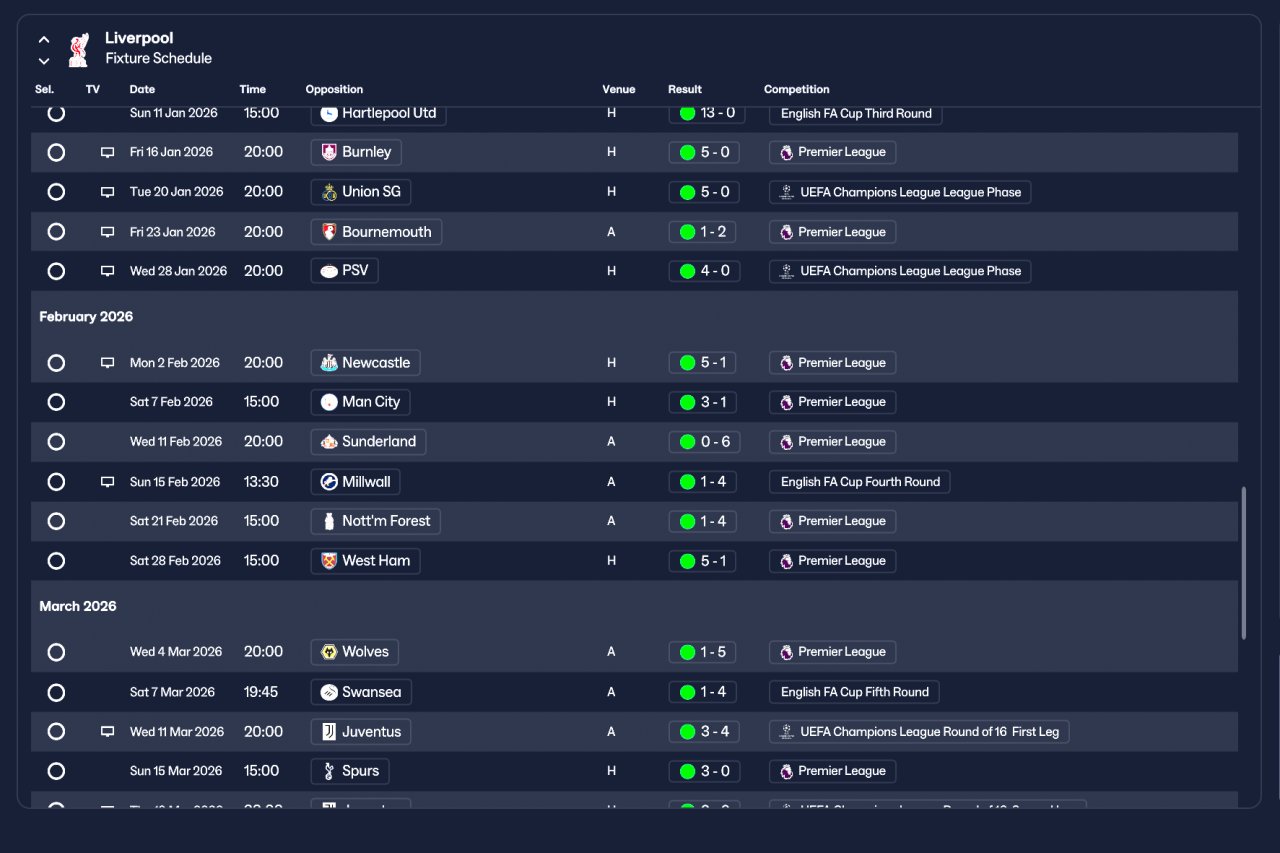Click the 13:30 kick-off time
1280x853 pixels.
click(x=261, y=482)
